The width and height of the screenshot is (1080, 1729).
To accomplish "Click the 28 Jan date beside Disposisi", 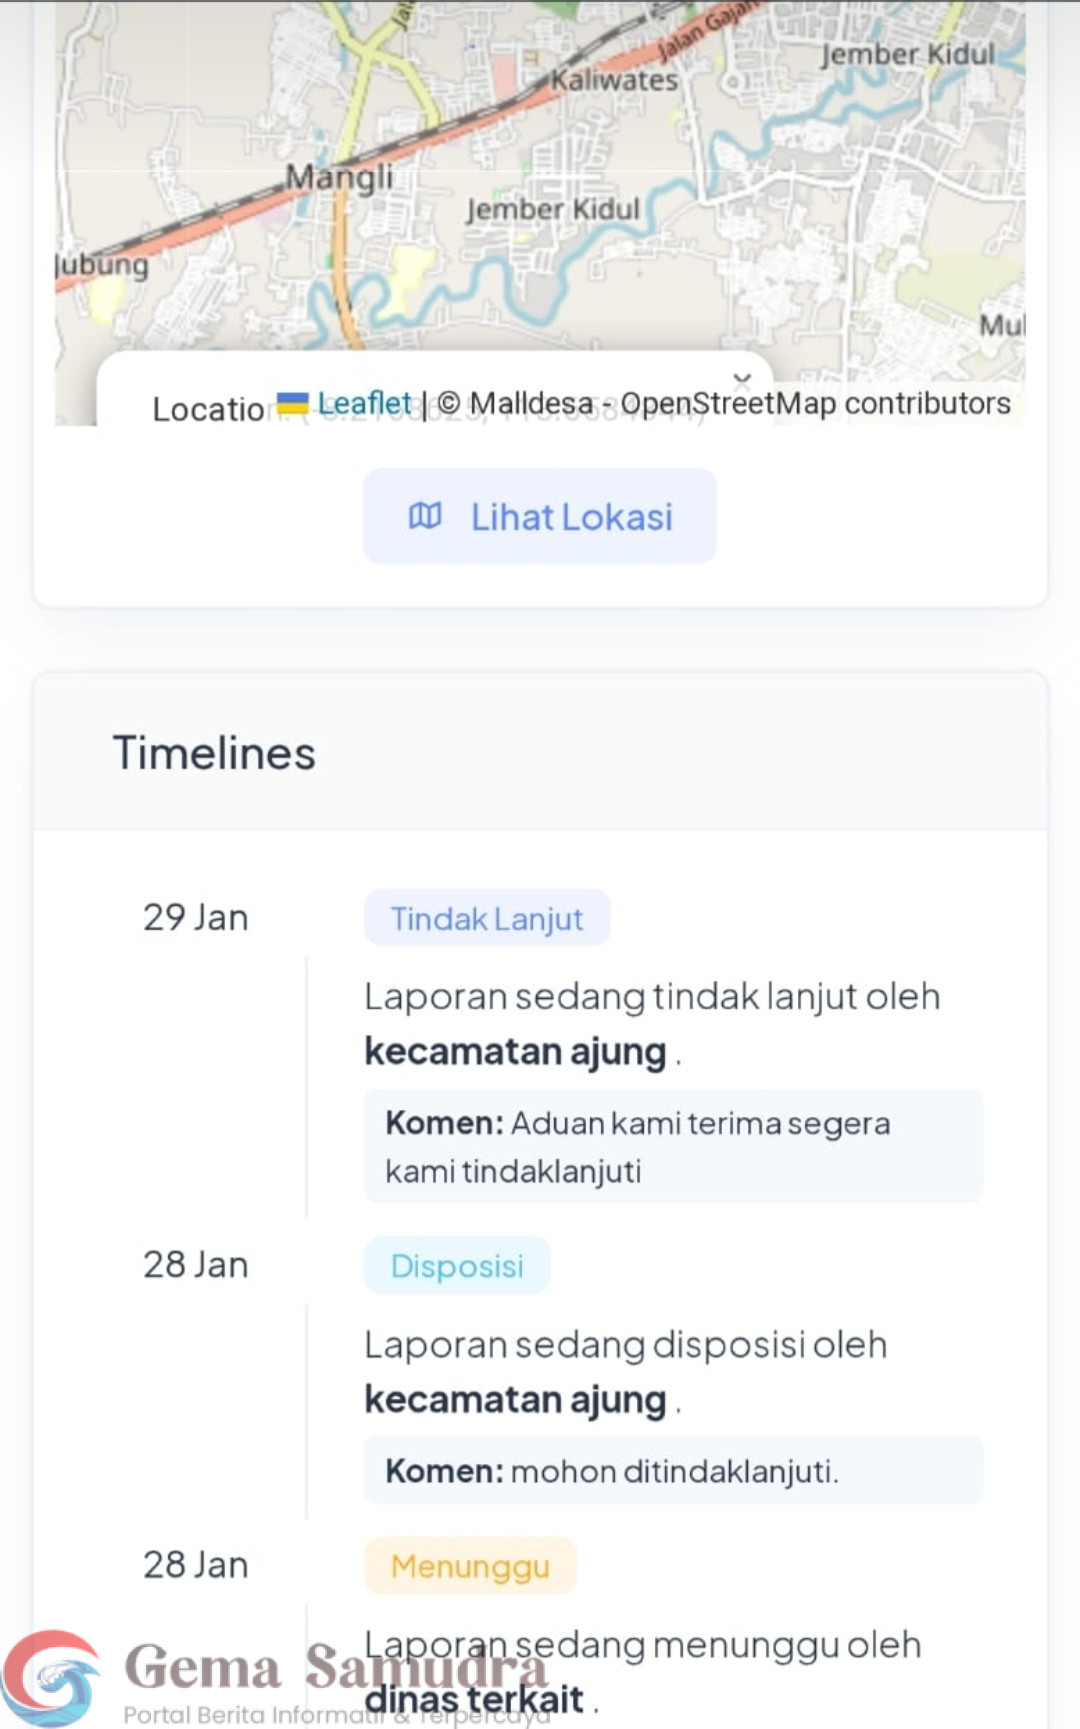I will 195,1265.
